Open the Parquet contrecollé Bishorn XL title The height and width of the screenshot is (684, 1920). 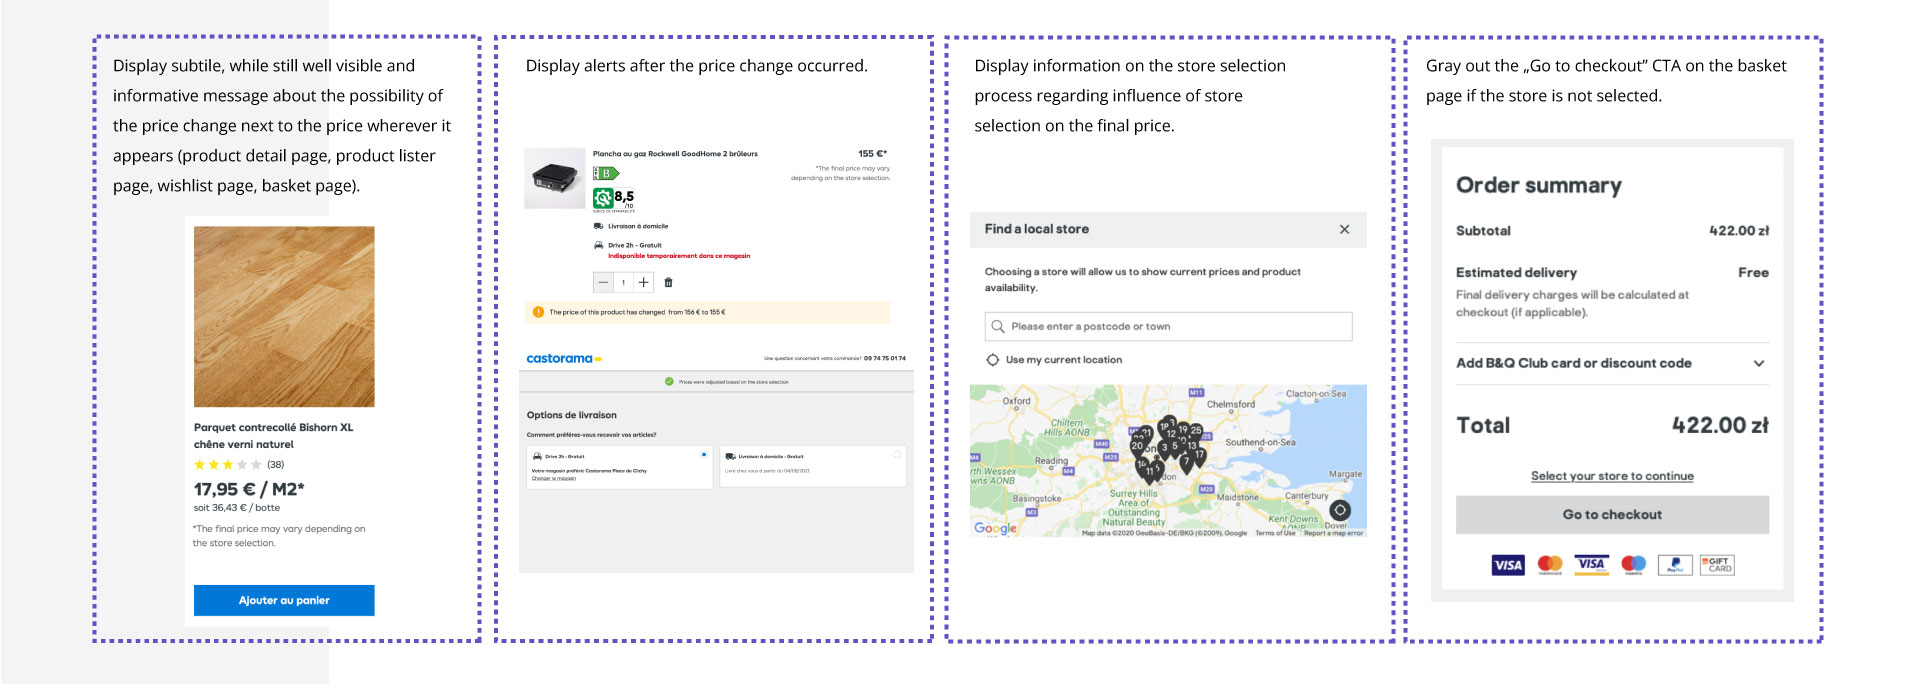pyautogui.click(x=273, y=435)
